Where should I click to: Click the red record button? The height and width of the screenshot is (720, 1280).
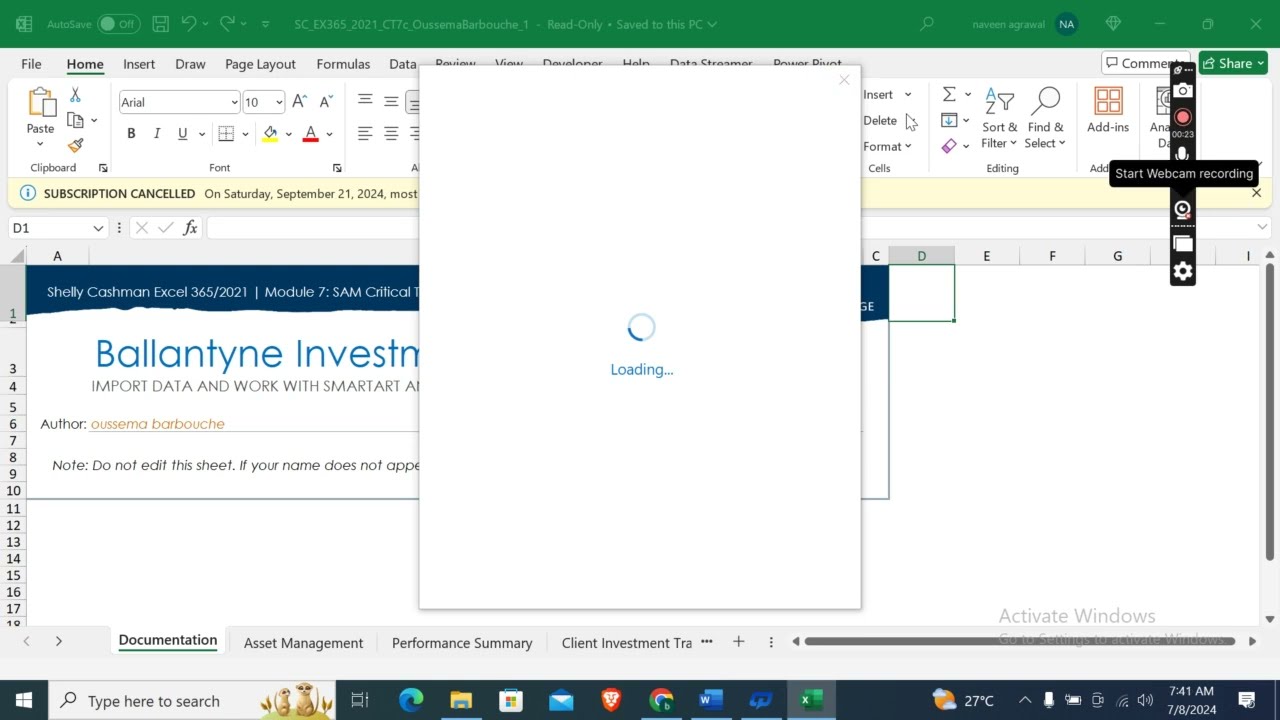1183,117
